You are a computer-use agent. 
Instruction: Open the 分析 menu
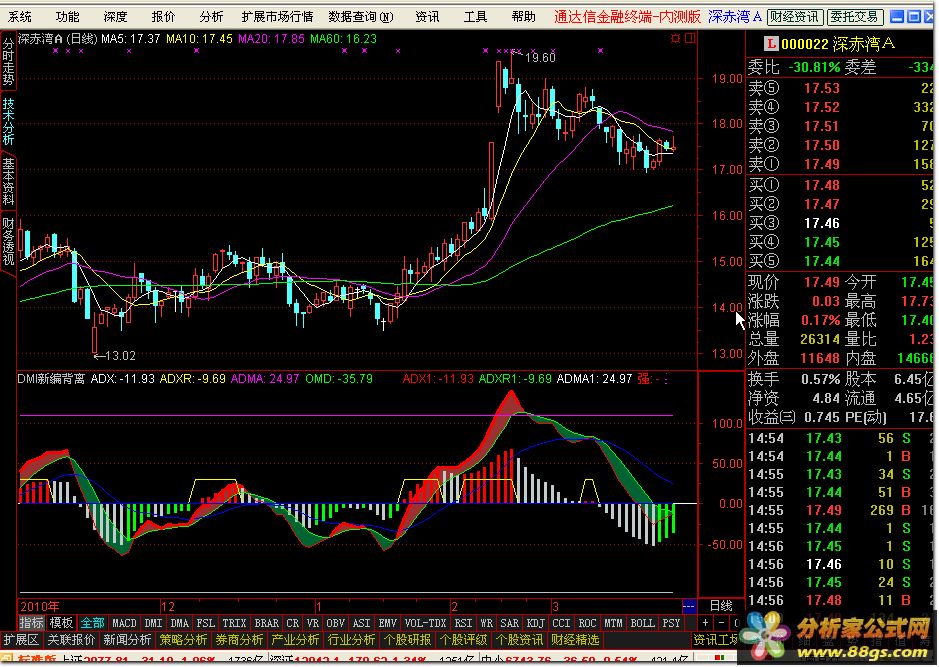pyautogui.click(x=211, y=17)
